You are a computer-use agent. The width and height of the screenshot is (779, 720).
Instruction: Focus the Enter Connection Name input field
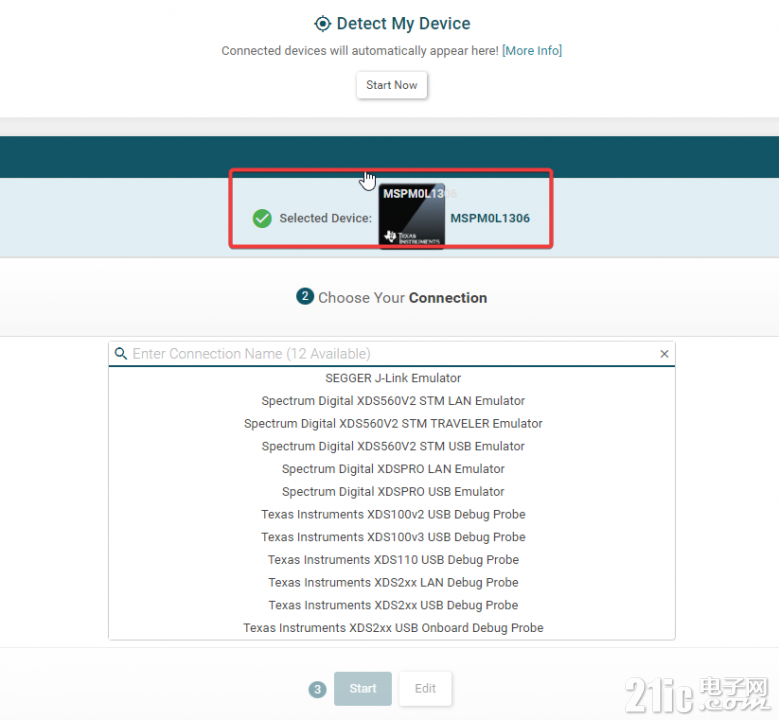[391, 354]
